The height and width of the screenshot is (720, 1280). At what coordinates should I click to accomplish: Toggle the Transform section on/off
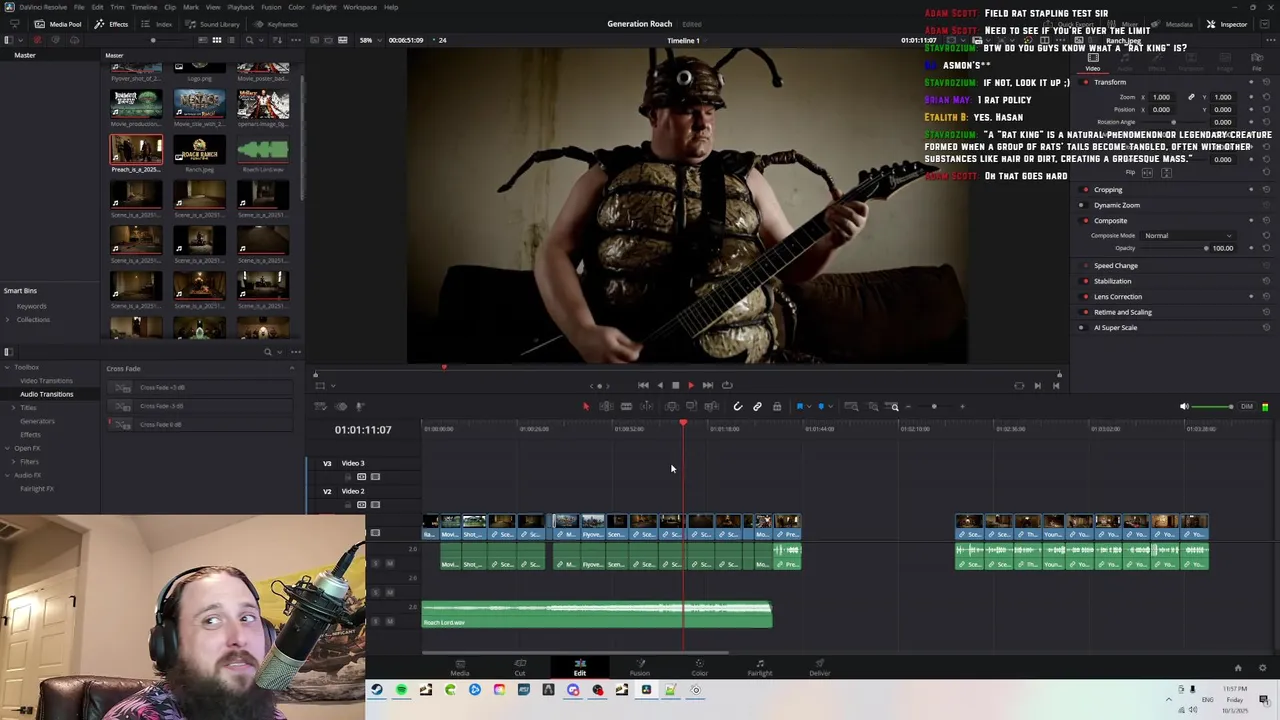tap(1086, 82)
